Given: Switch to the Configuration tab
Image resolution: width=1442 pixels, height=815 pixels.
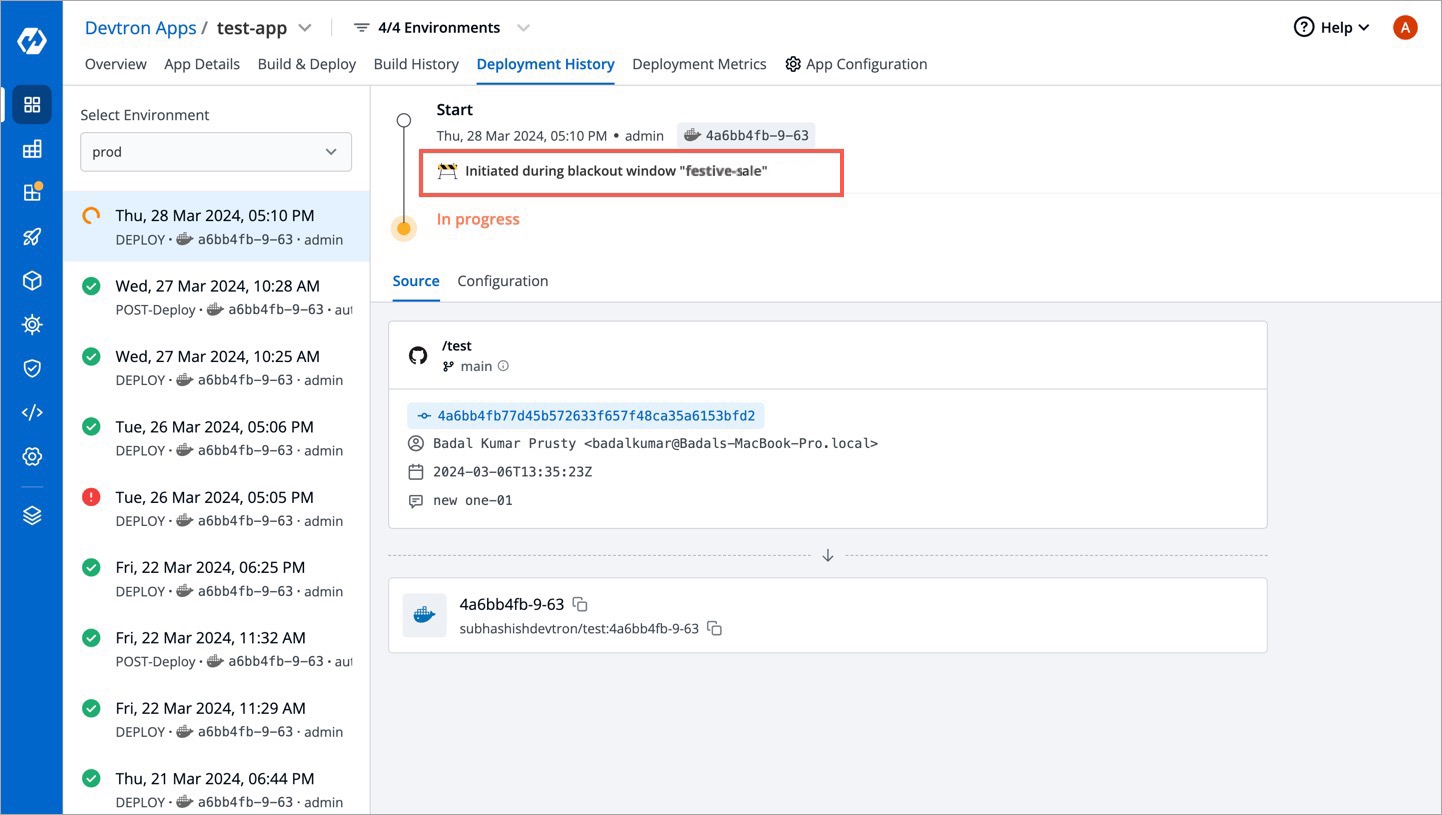Looking at the screenshot, I should [502, 281].
